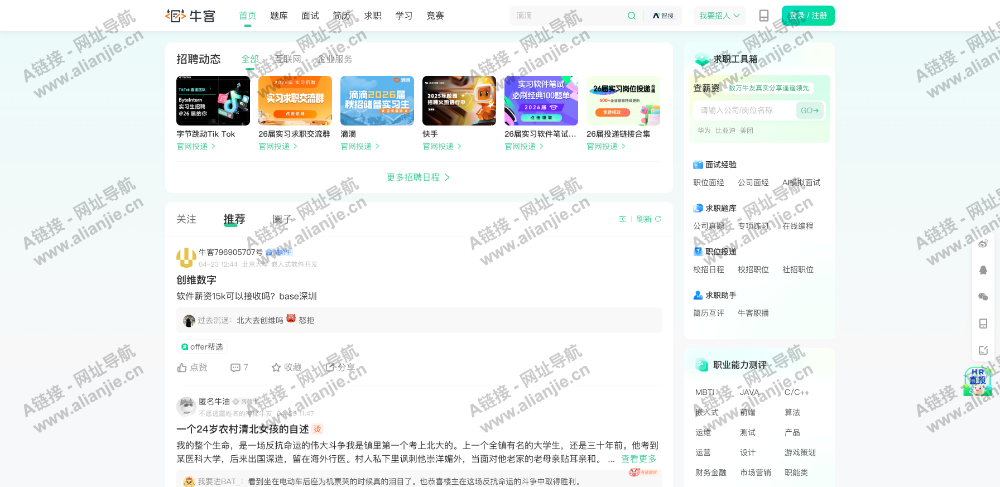
Task: Open the 实习软件笔试 thumbnail
Action: [541, 101]
